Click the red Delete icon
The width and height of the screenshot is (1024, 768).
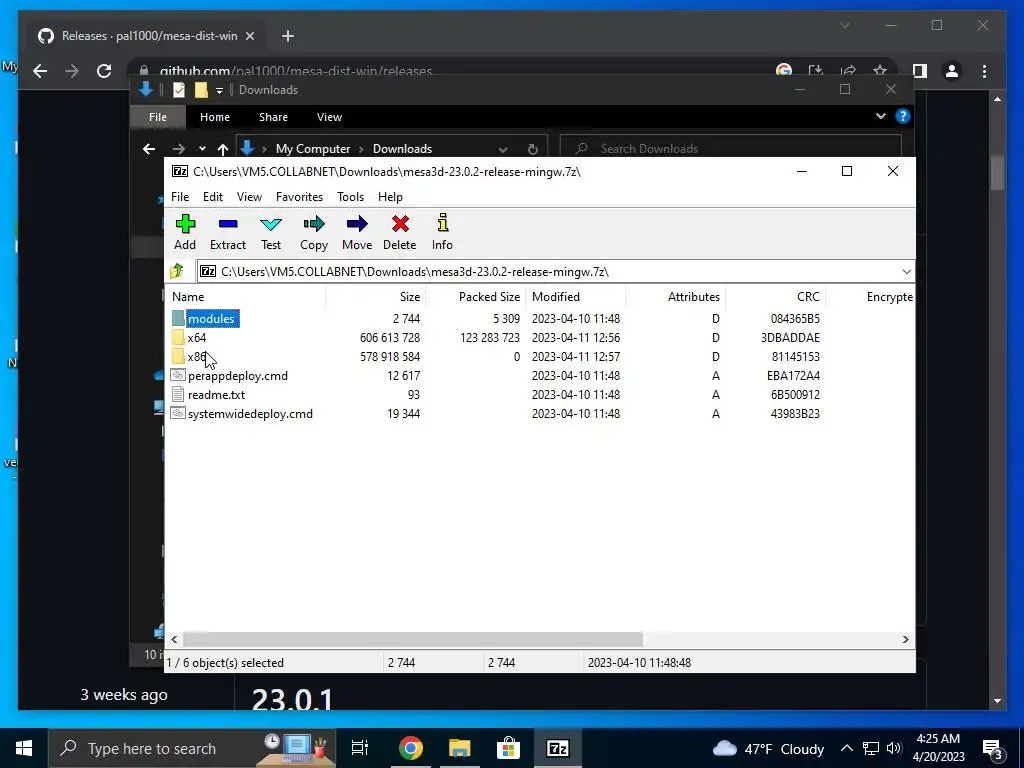[400, 224]
